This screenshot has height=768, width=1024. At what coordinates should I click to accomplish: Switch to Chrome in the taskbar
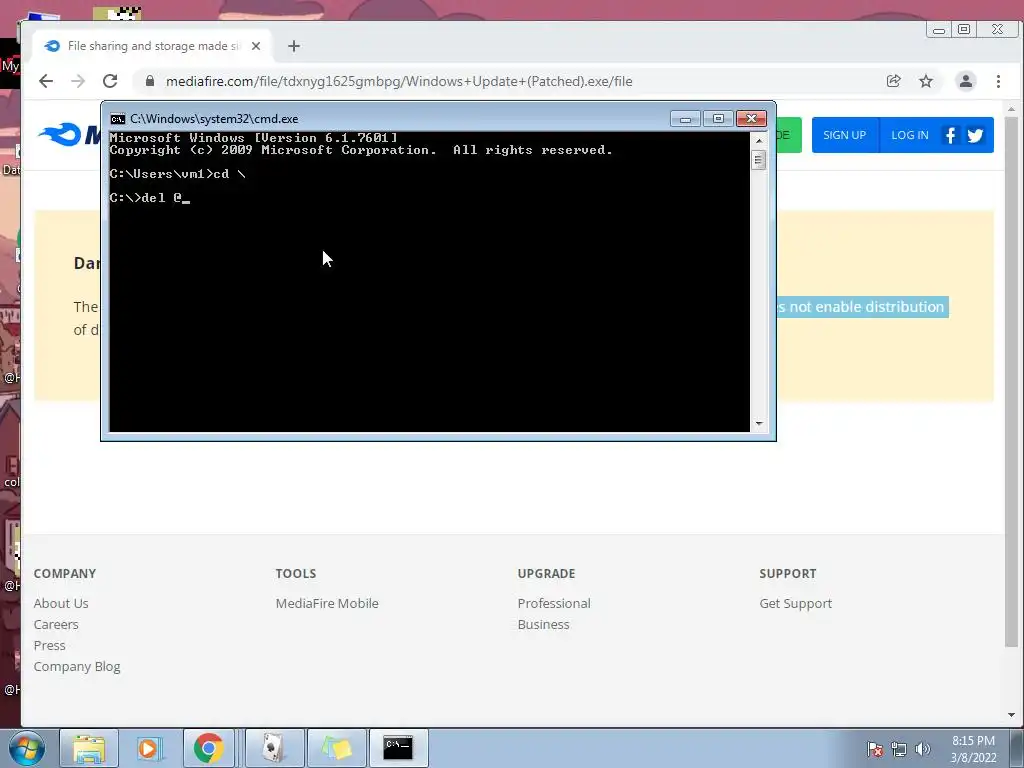click(x=208, y=748)
